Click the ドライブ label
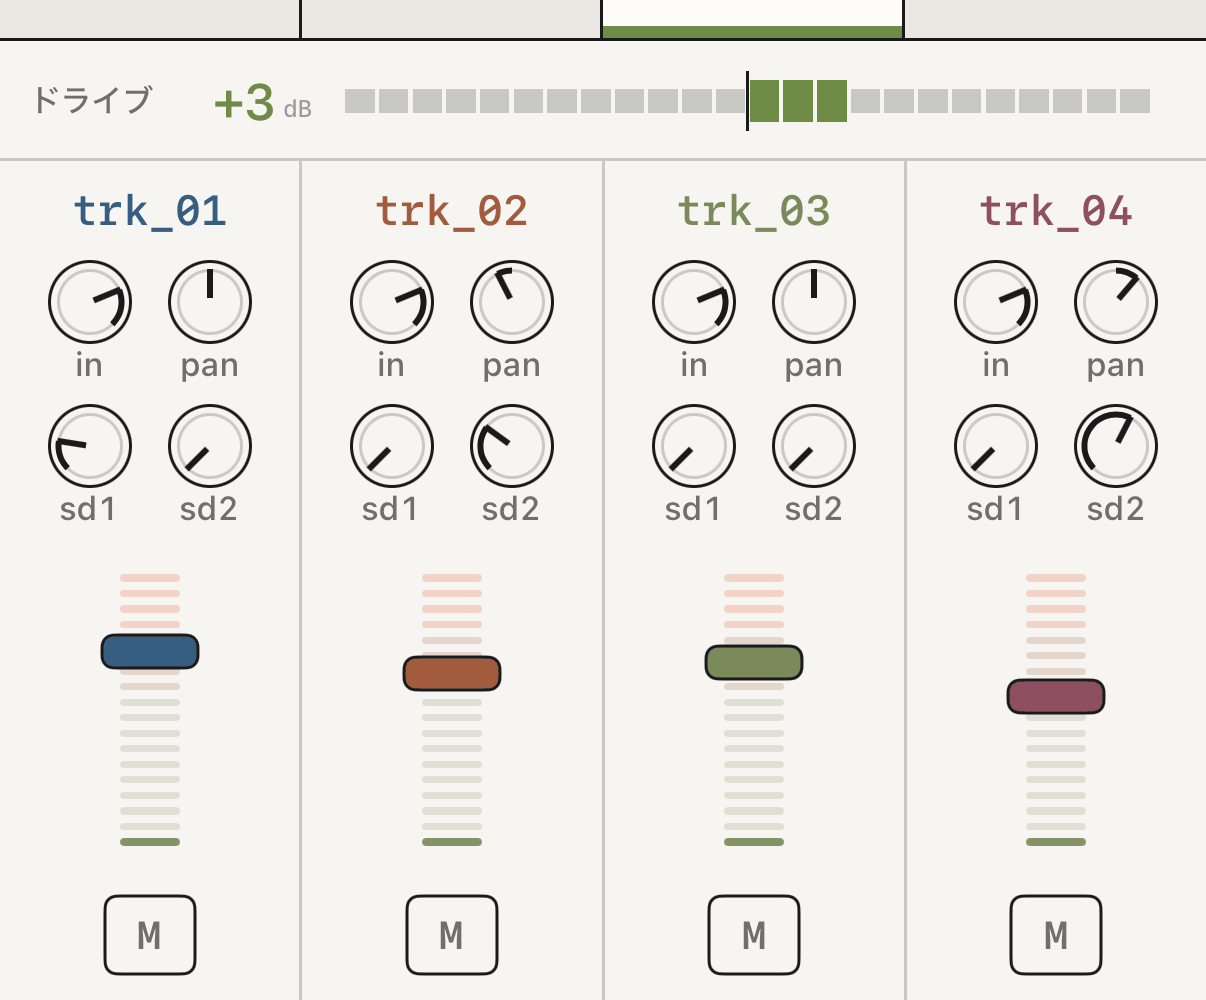The height and width of the screenshot is (1000, 1206). point(92,100)
